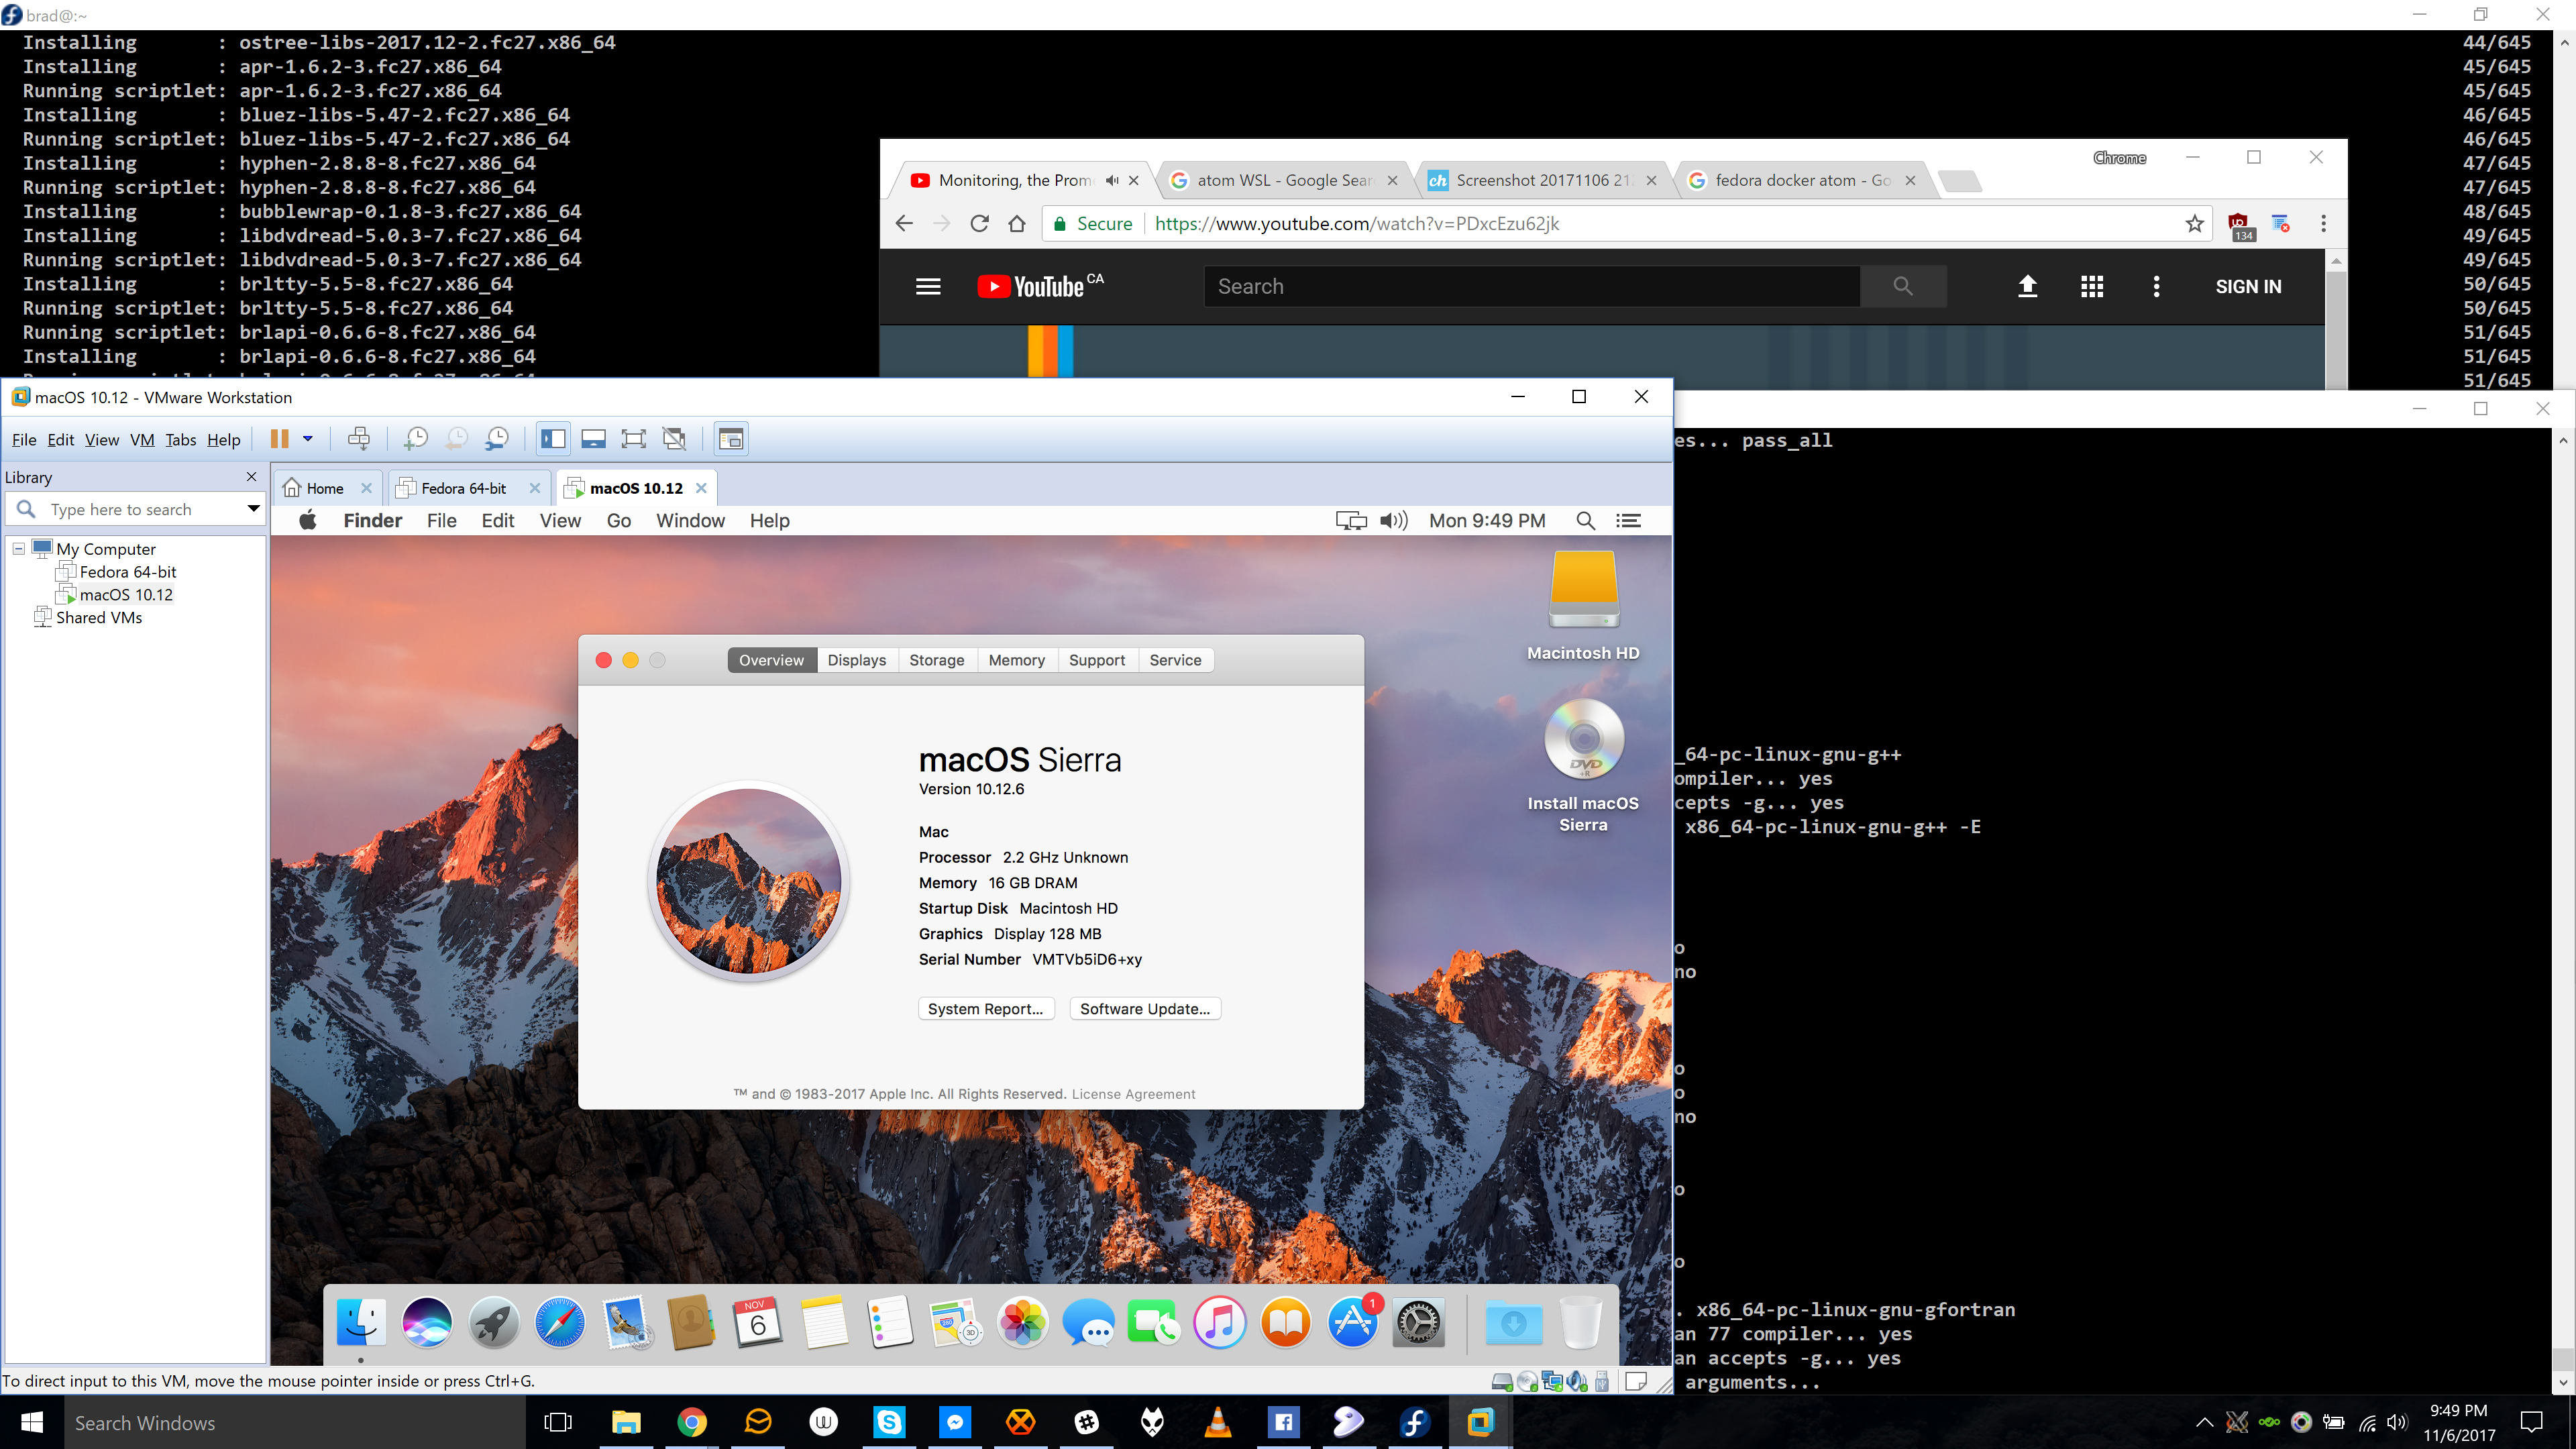Open the YouTube apps grid icon
The width and height of the screenshot is (2576, 1449).
tap(2092, 287)
